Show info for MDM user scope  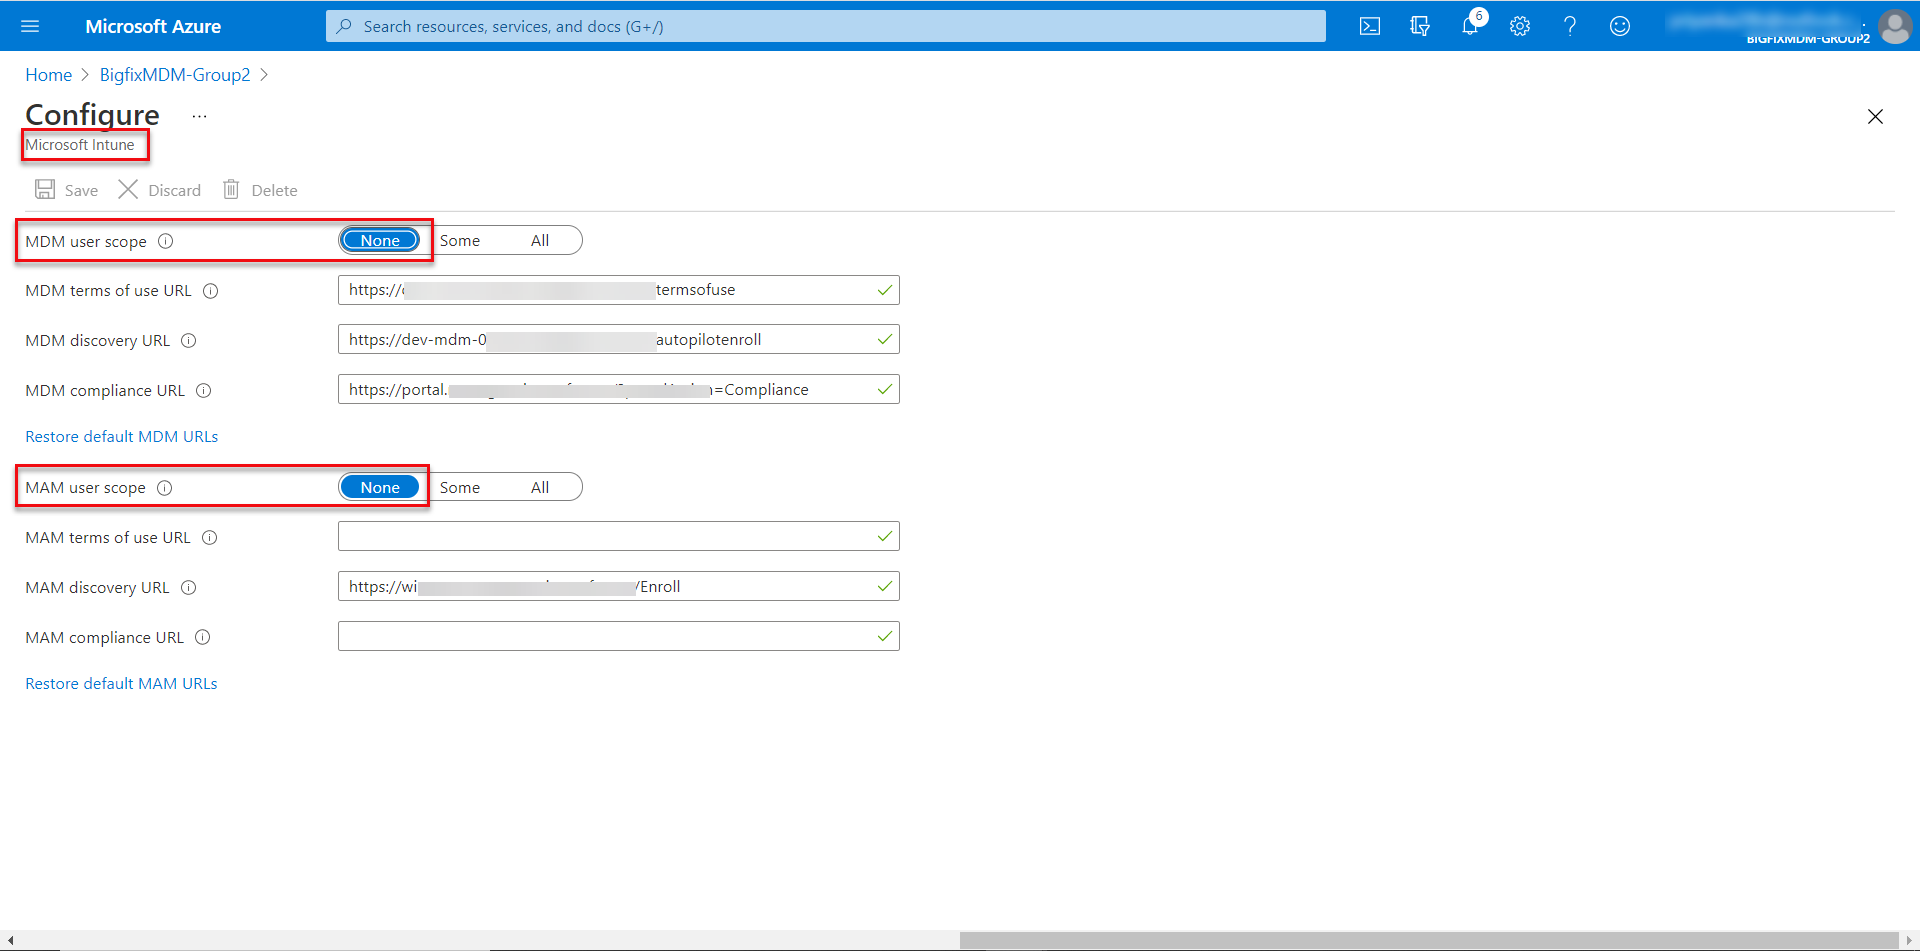pos(166,241)
